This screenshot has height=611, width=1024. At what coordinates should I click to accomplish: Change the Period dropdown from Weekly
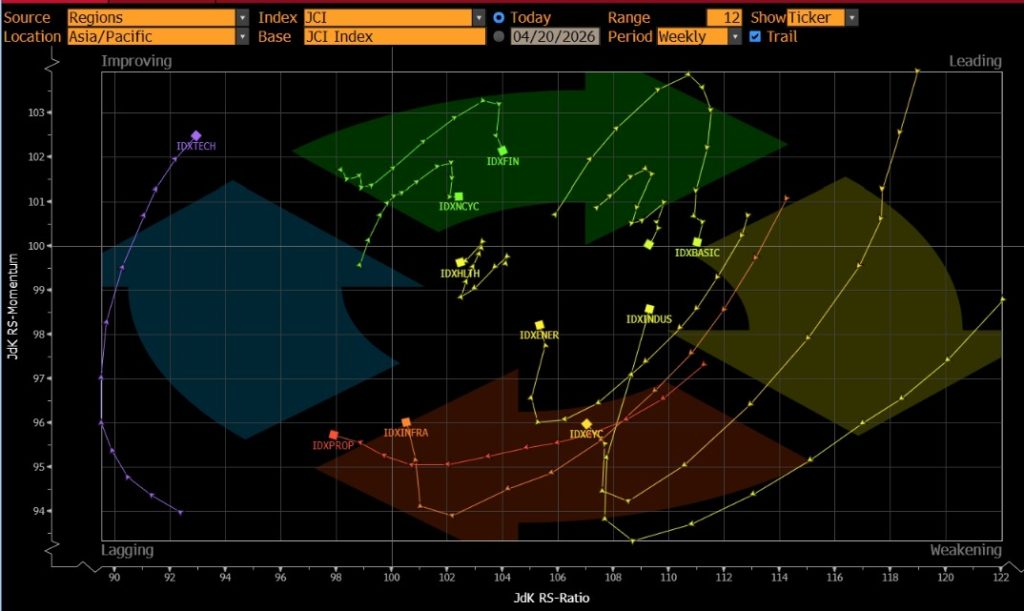[x=699, y=37]
